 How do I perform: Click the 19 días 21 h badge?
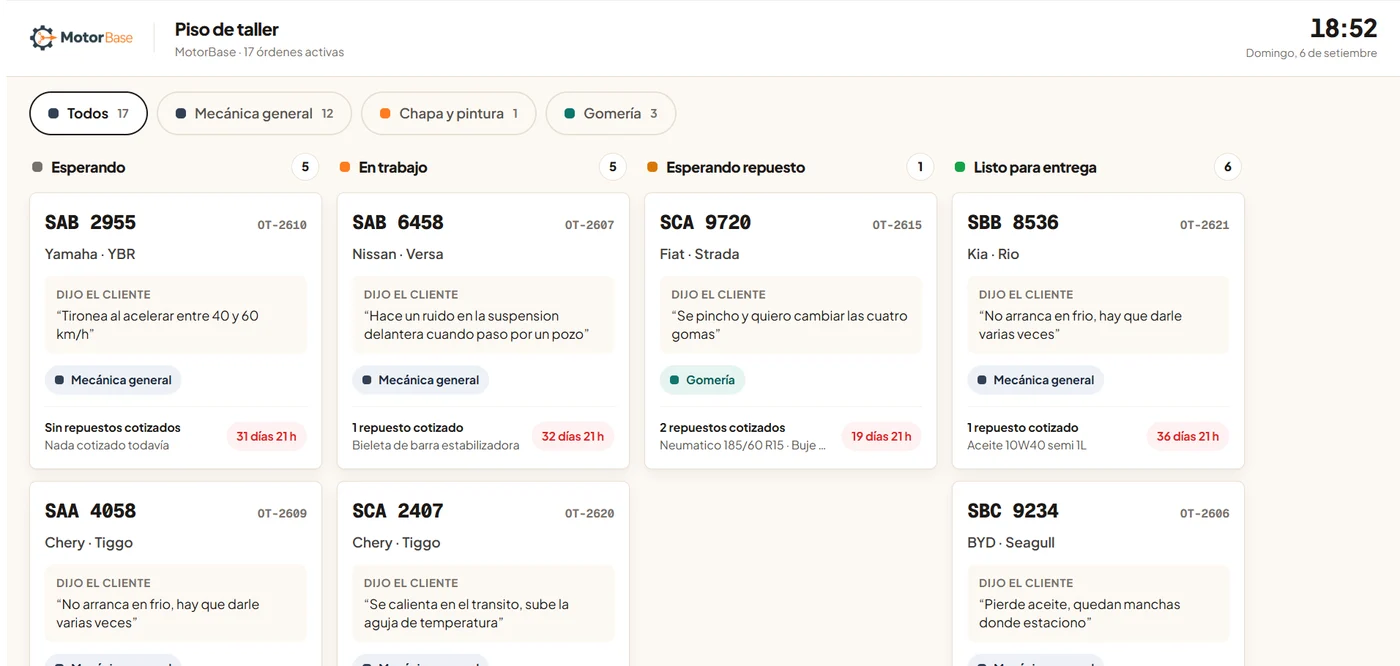tap(881, 436)
